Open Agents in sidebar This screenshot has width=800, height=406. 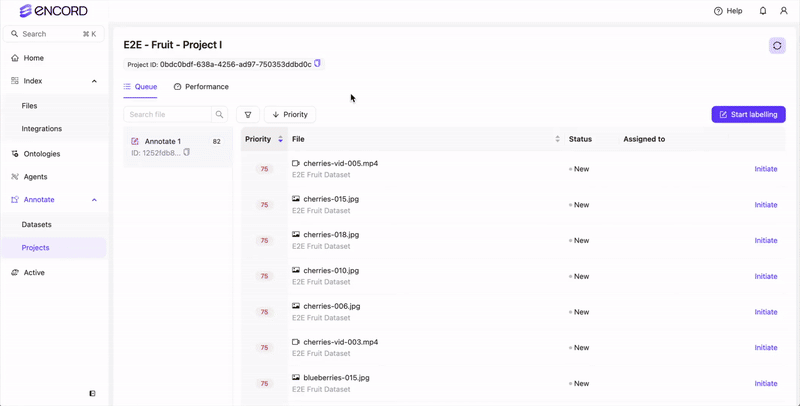point(35,177)
